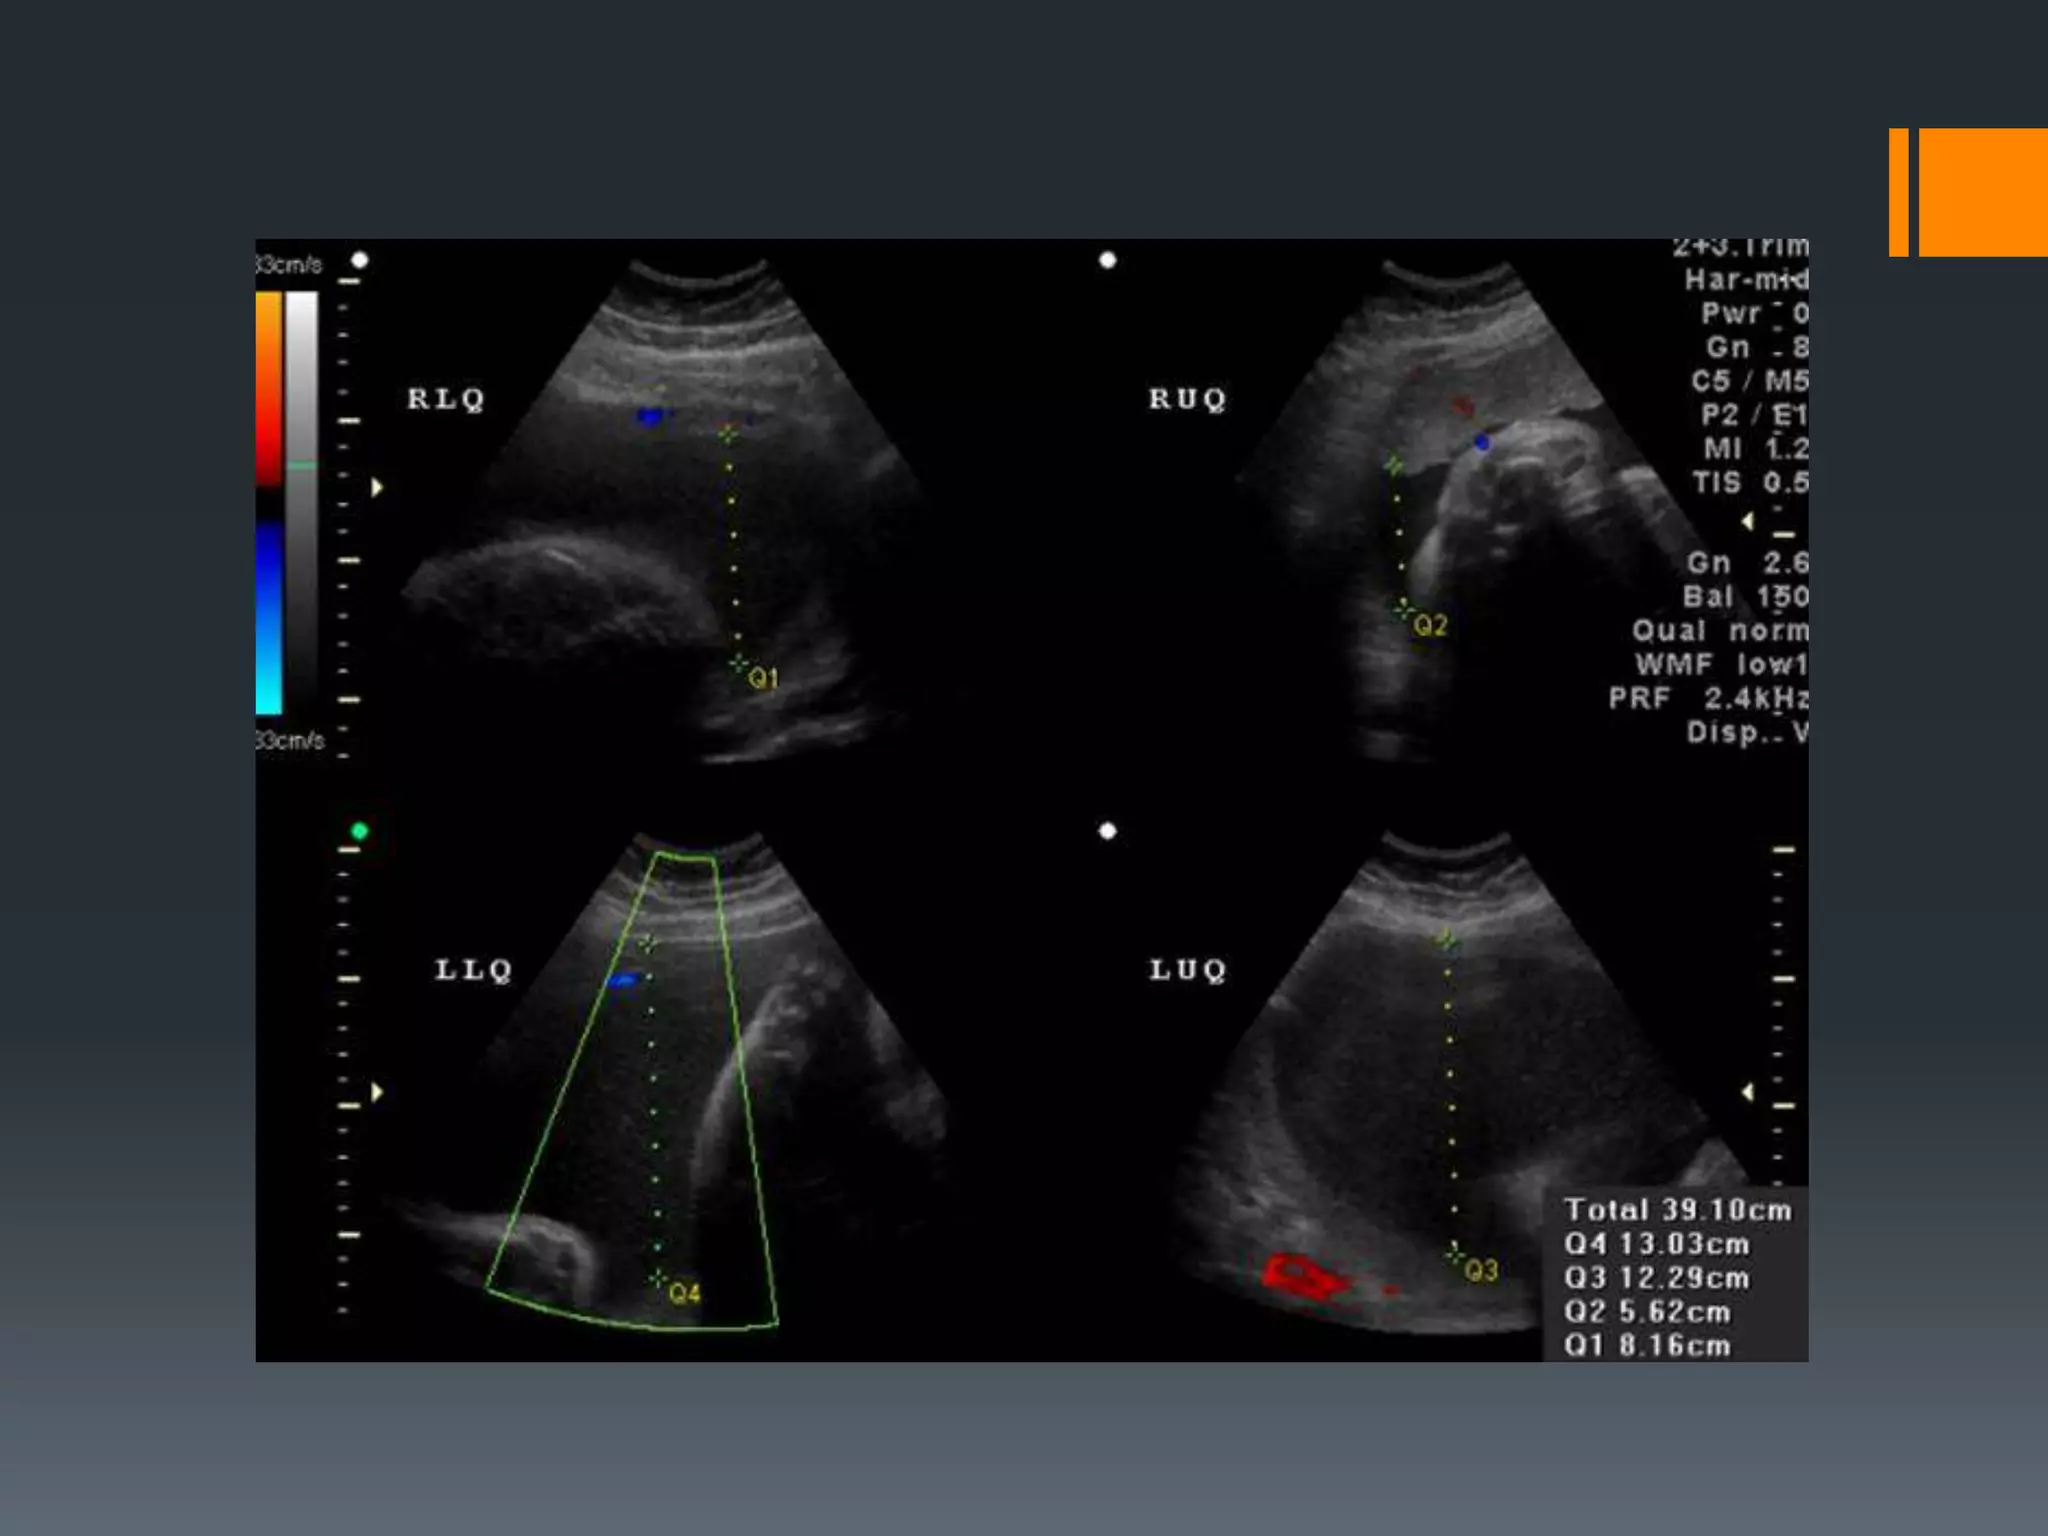Click the top caliper cross in LUQ image

tap(1446, 939)
